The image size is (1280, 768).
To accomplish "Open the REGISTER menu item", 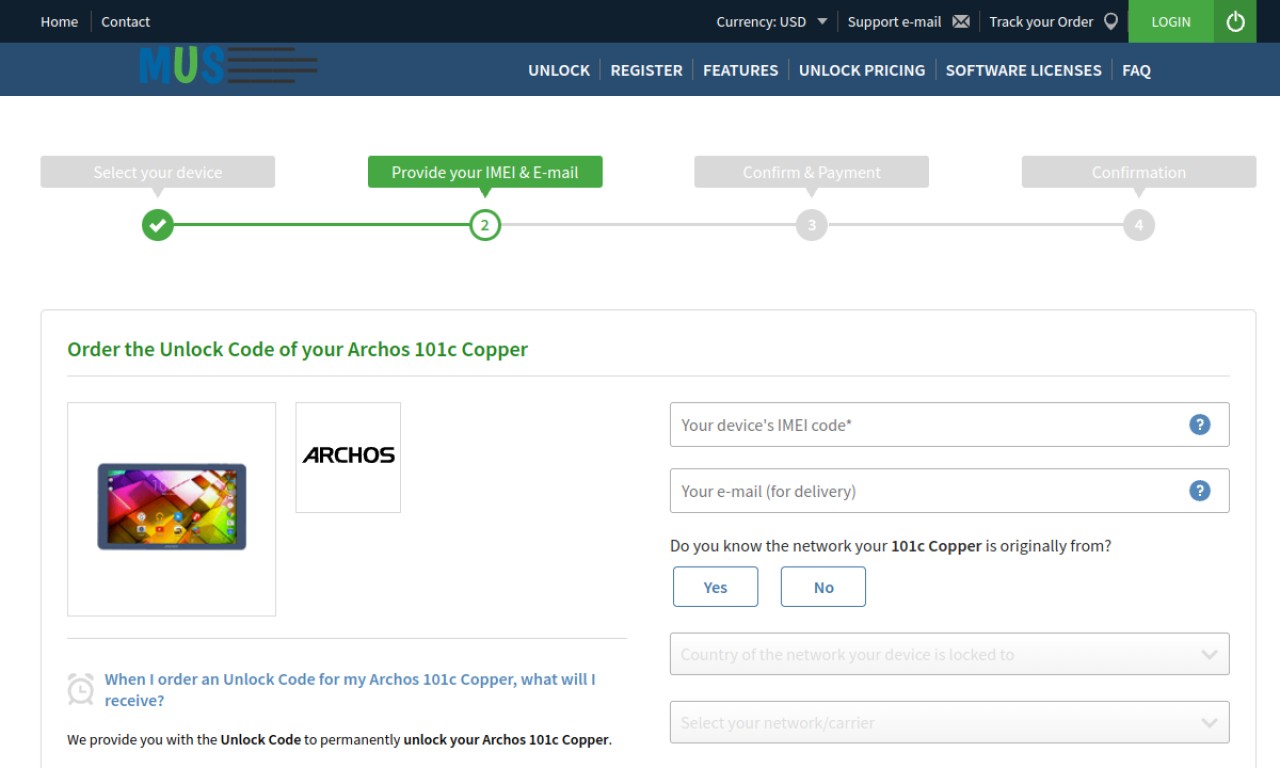I will (x=646, y=70).
